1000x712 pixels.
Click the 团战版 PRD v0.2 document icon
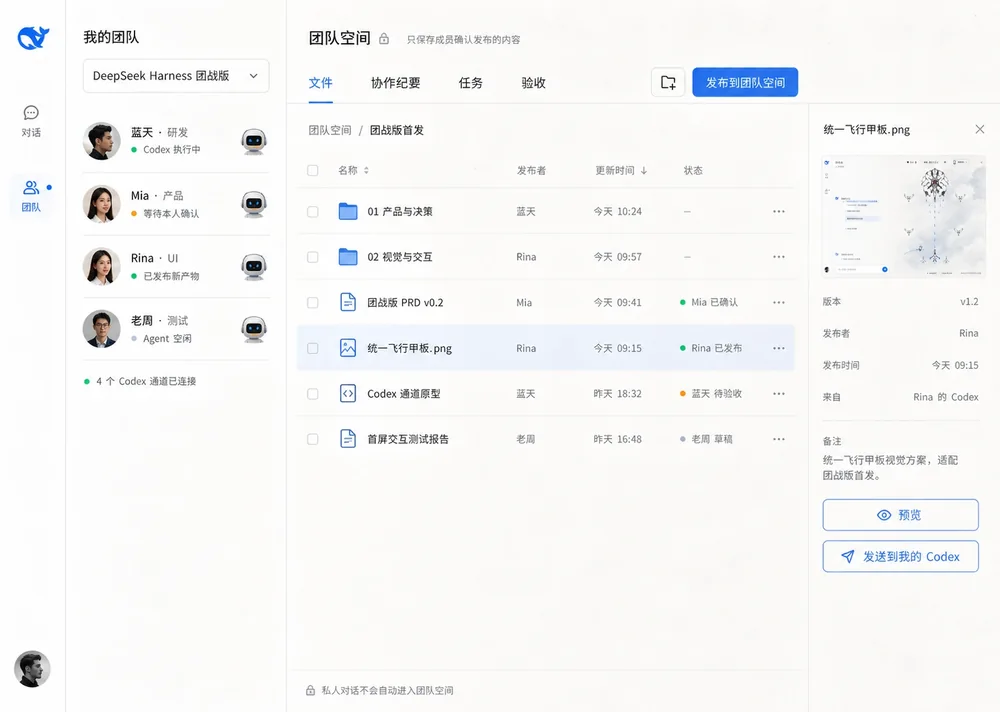pyautogui.click(x=348, y=302)
